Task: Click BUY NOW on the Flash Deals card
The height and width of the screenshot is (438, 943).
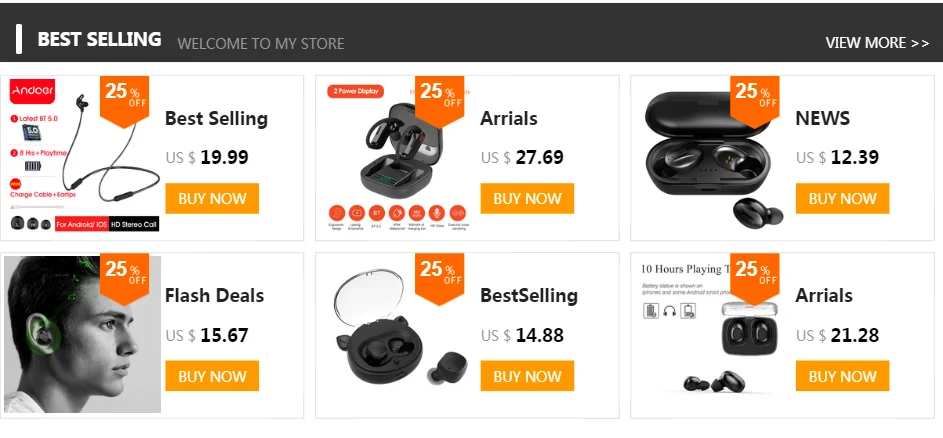Action: tap(212, 376)
